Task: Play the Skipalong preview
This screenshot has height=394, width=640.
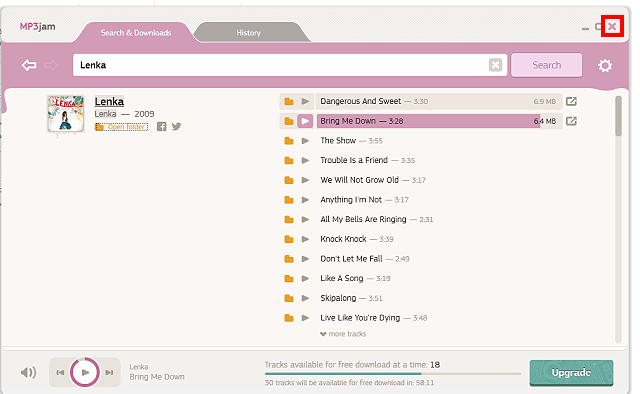Action: tap(305, 298)
